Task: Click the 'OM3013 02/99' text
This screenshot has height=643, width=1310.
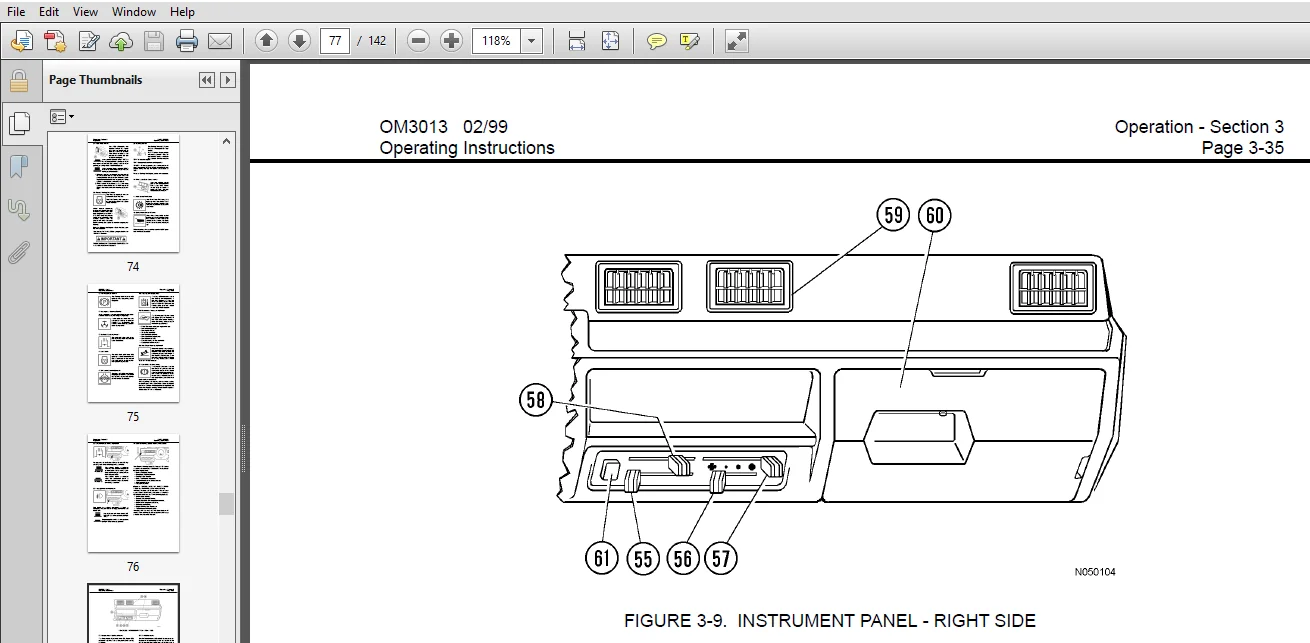Action: tap(443, 127)
